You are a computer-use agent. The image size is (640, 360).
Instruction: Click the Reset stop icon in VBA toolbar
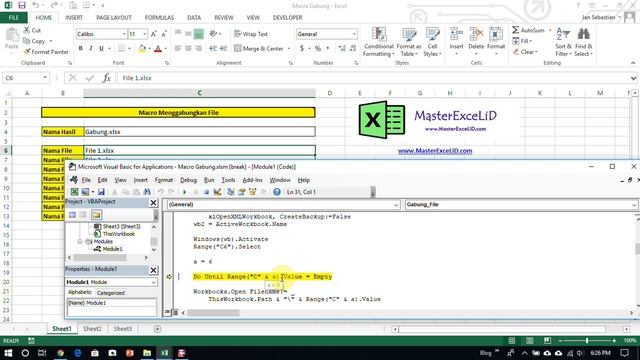click(207, 192)
